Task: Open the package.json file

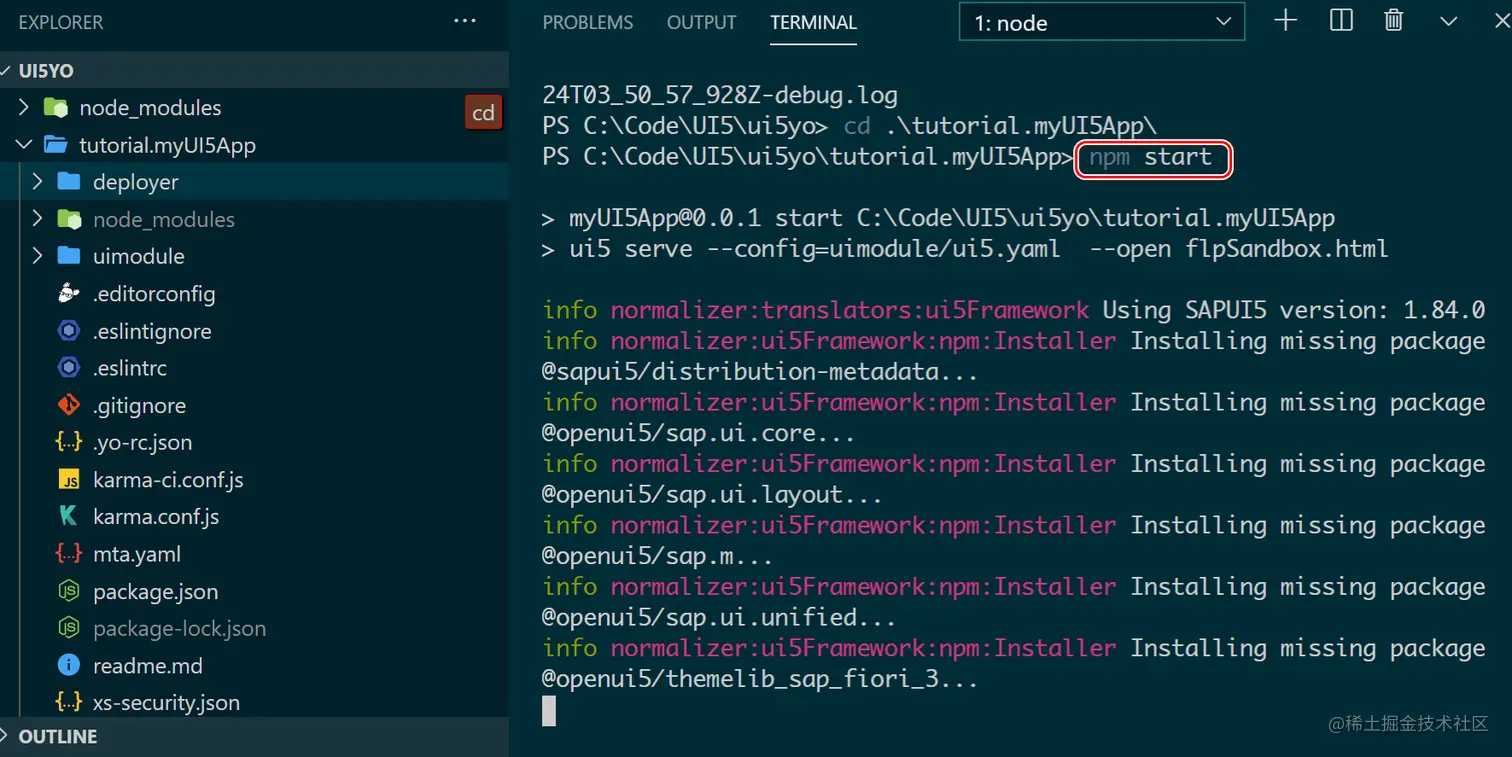Action: tap(155, 591)
